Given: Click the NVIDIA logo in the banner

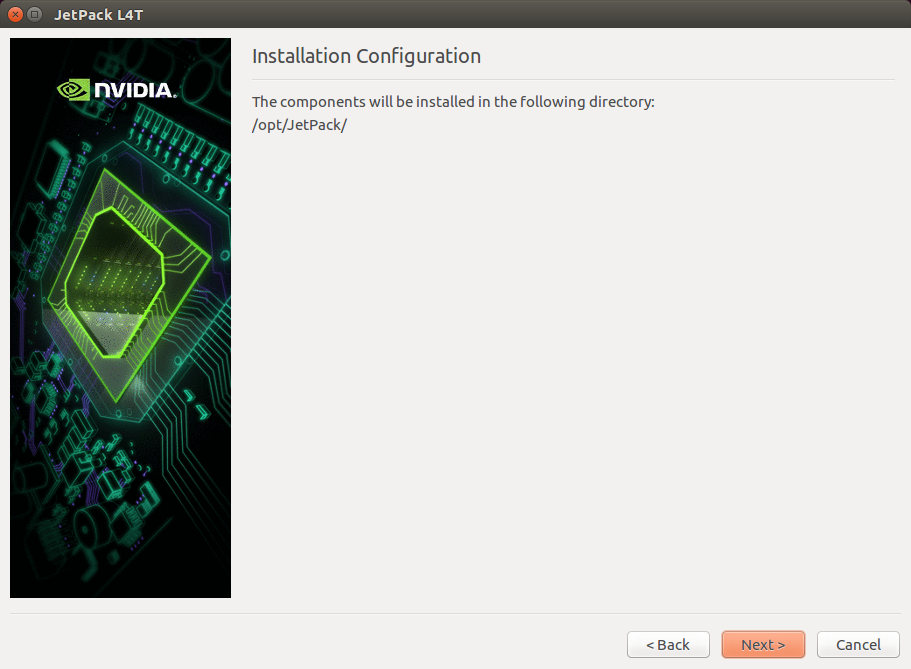Looking at the screenshot, I should pyautogui.click(x=116, y=90).
